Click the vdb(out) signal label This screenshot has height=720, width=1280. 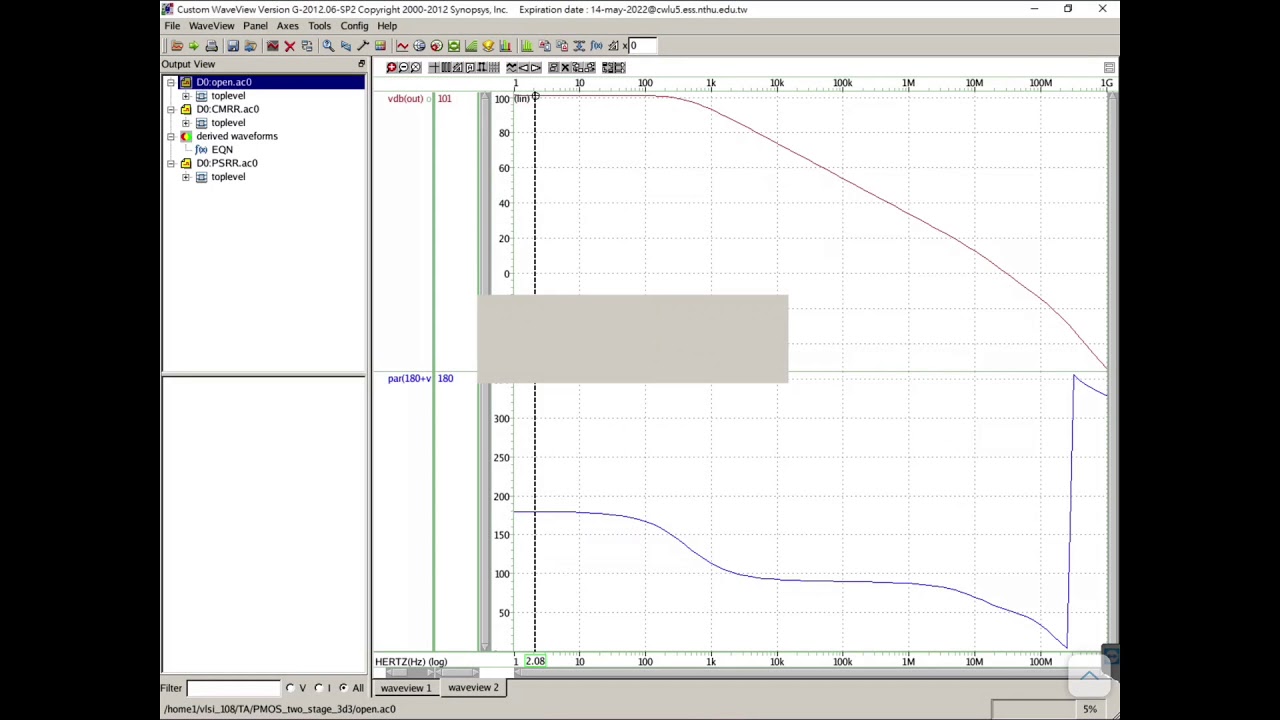tap(405, 99)
